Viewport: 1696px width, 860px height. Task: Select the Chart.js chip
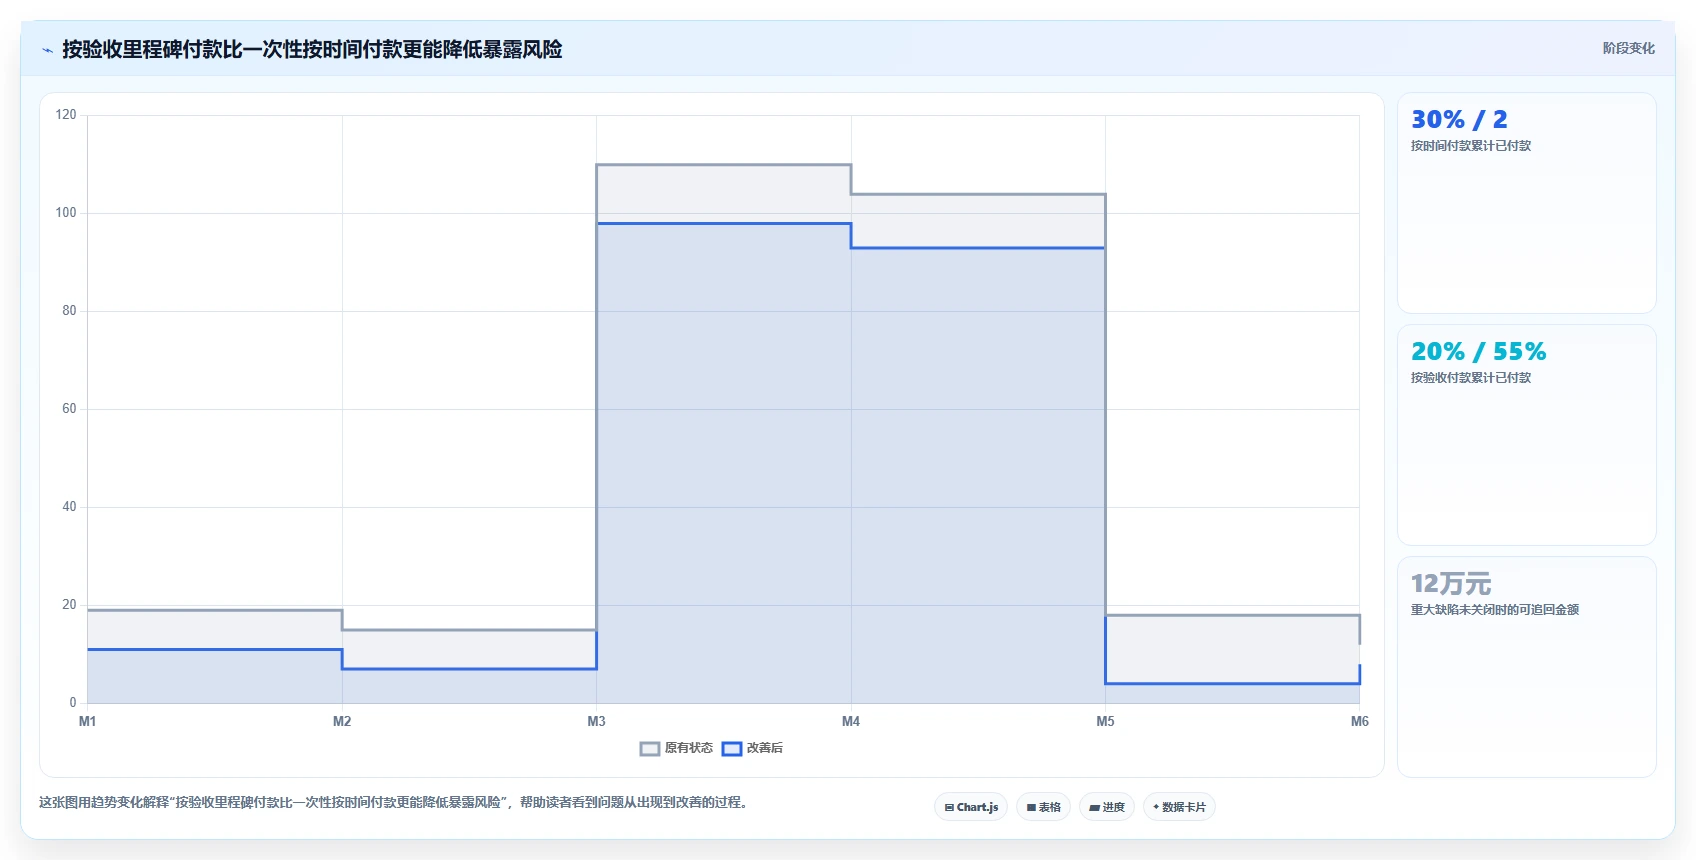[971, 807]
